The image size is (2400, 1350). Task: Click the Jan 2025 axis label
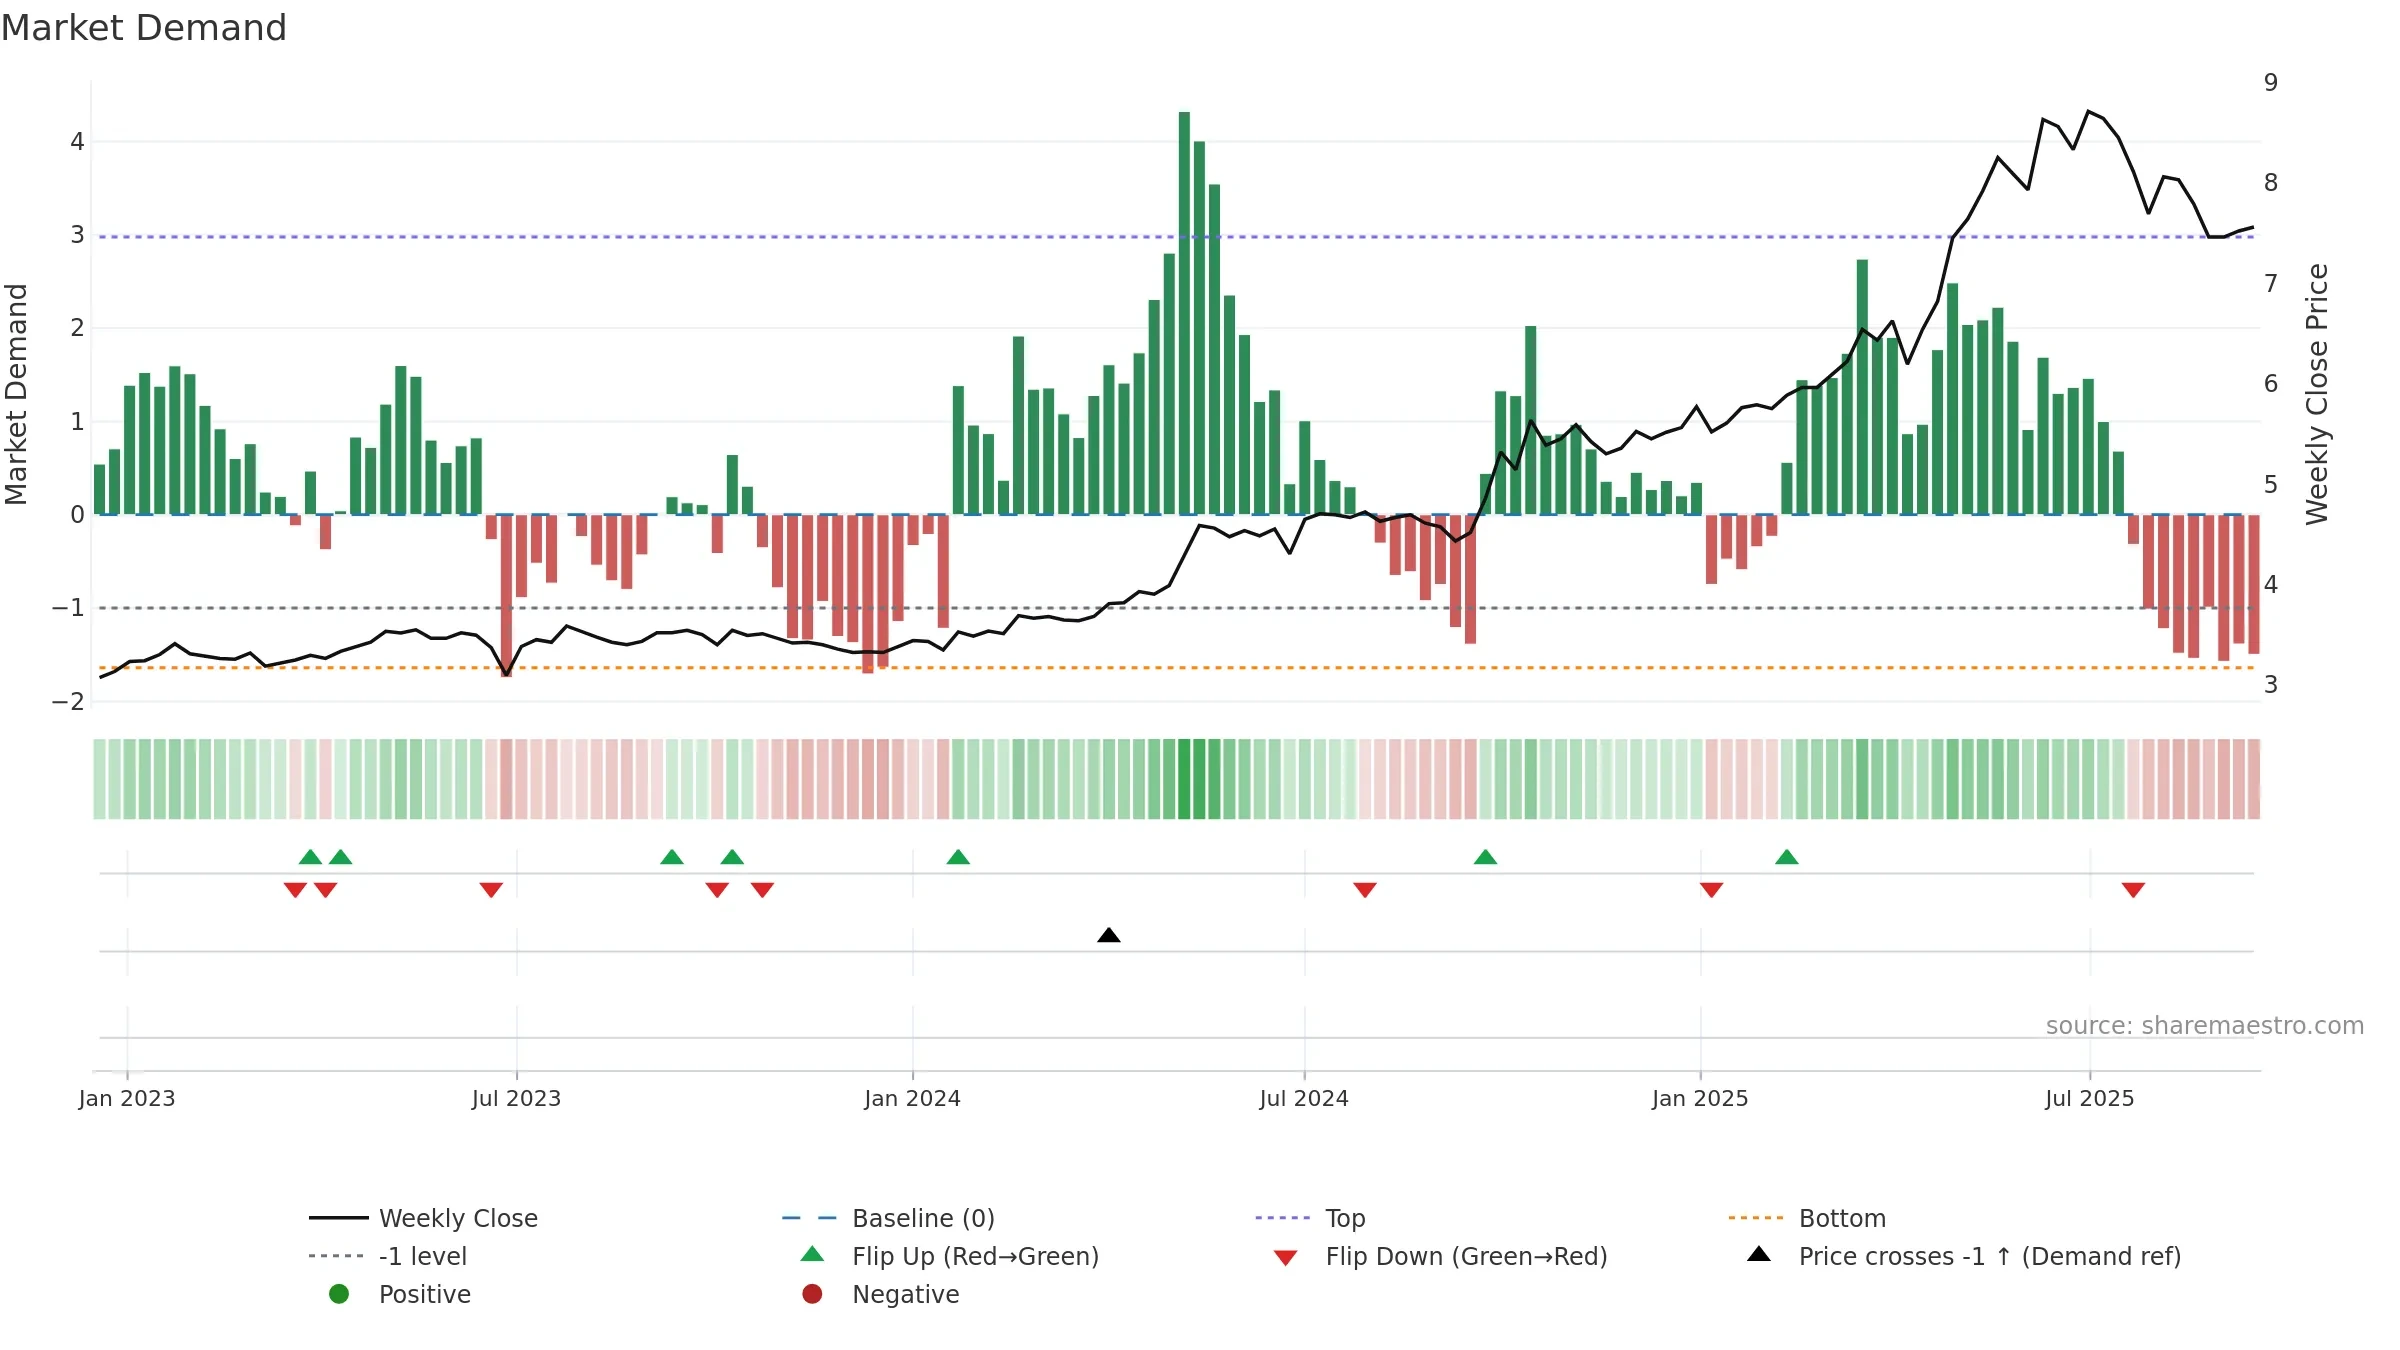coord(1700,1098)
